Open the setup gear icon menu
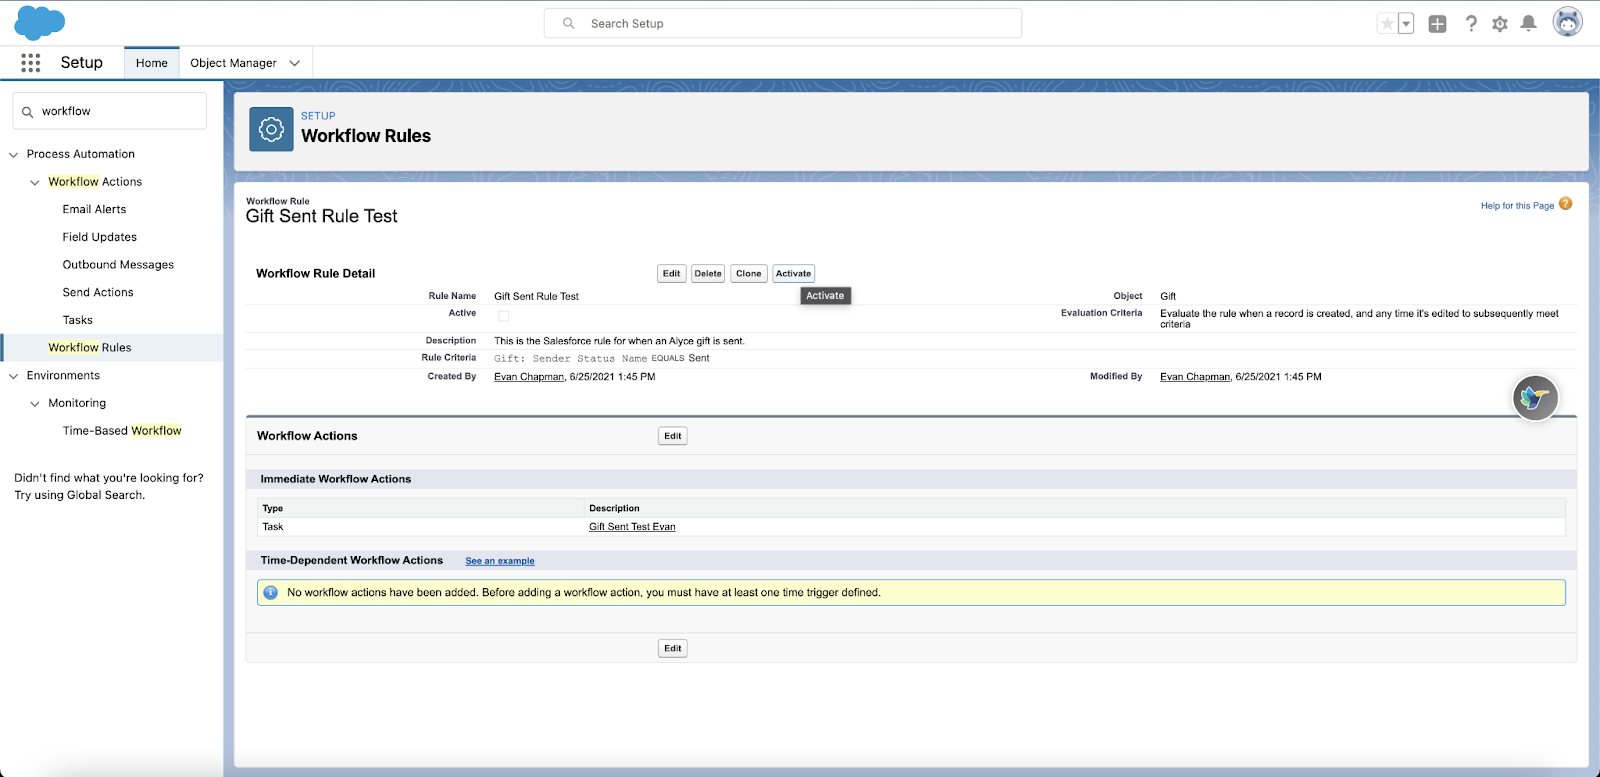Screen dimensions: 1600x777 click(x=1500, y=24)
